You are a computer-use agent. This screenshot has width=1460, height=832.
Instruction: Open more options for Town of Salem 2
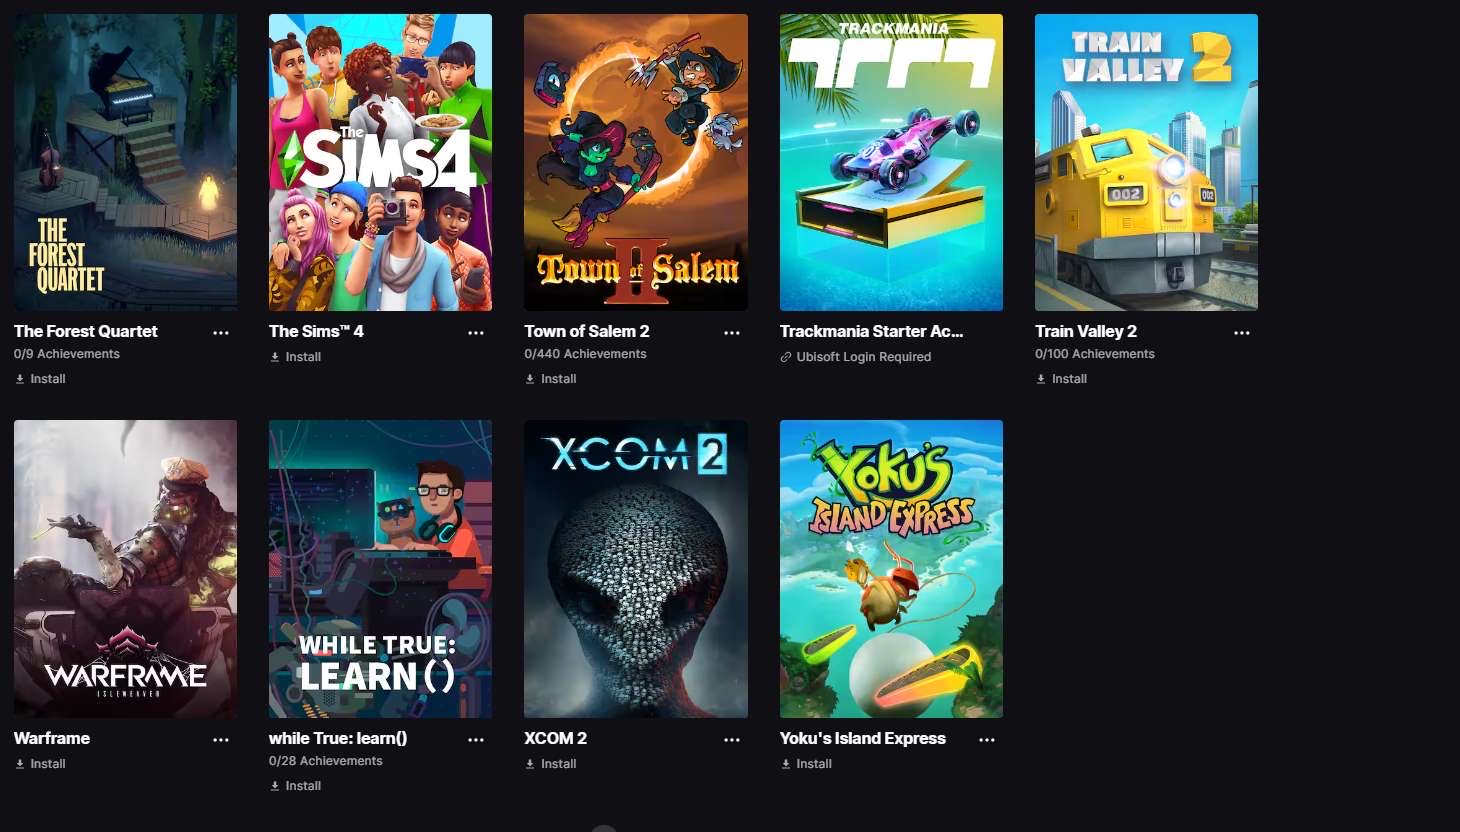(732, 333)
